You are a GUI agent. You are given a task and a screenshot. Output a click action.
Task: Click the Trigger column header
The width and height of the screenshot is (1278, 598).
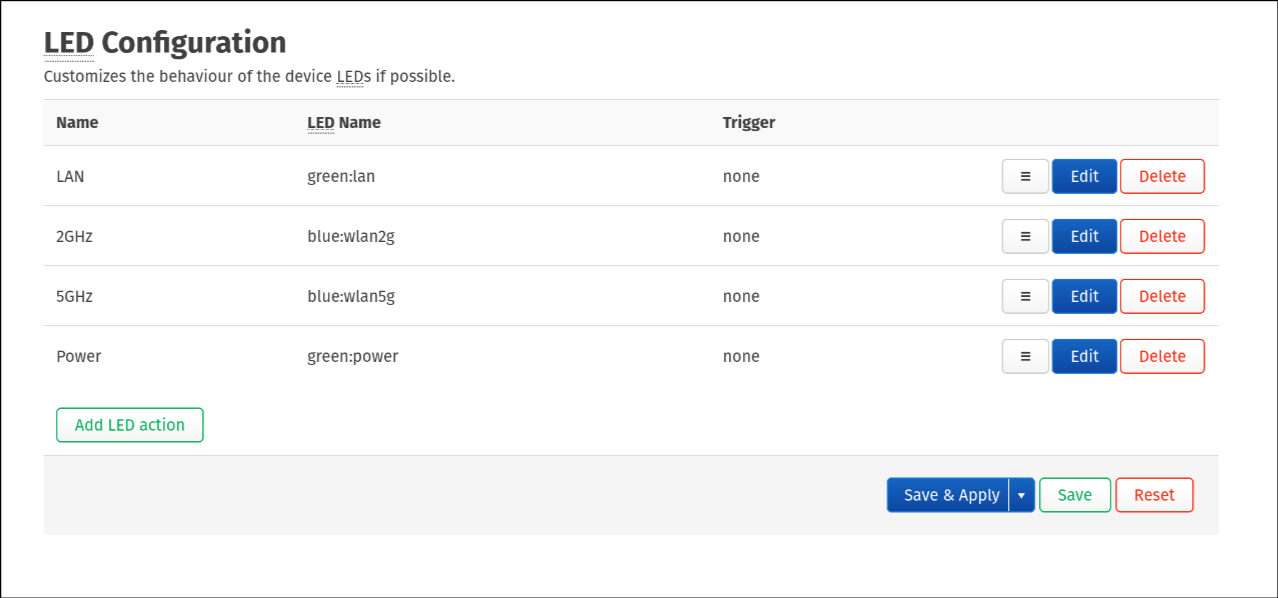click(749, 123)
